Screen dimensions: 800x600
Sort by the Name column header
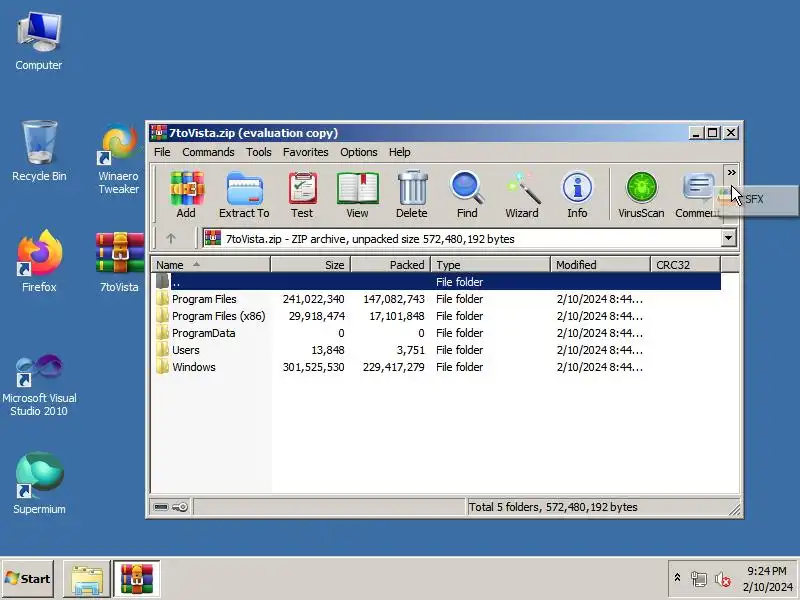pyautogui.click(x=211, y=265)
